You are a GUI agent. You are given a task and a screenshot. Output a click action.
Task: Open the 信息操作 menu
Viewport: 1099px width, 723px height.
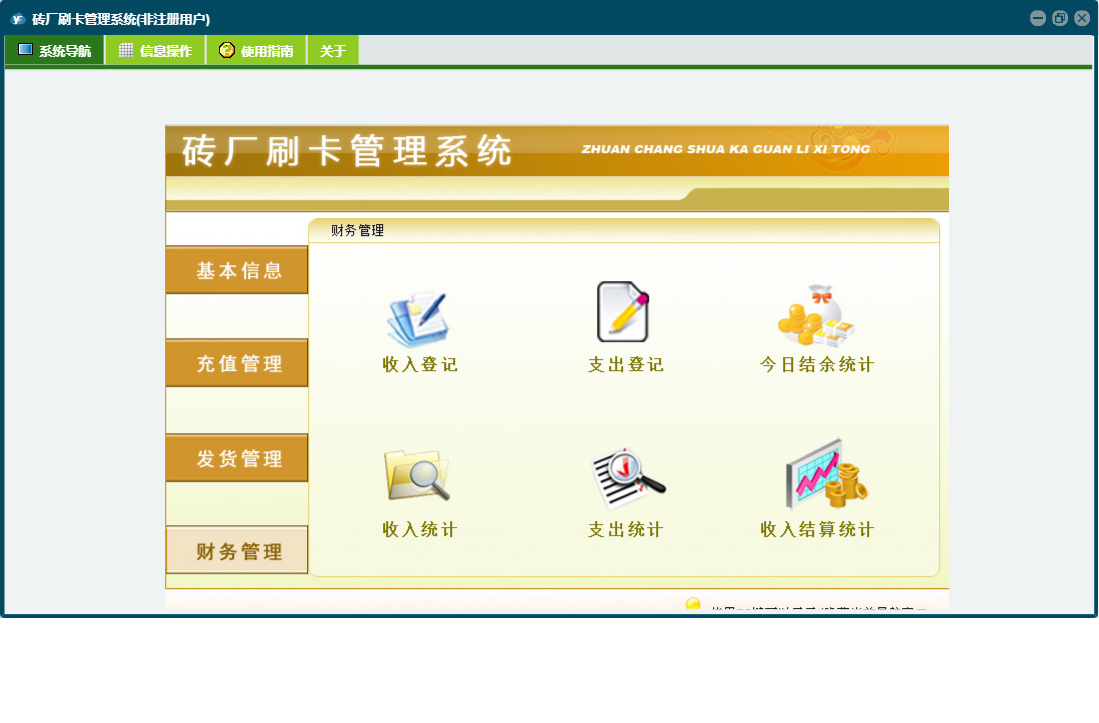156,50
